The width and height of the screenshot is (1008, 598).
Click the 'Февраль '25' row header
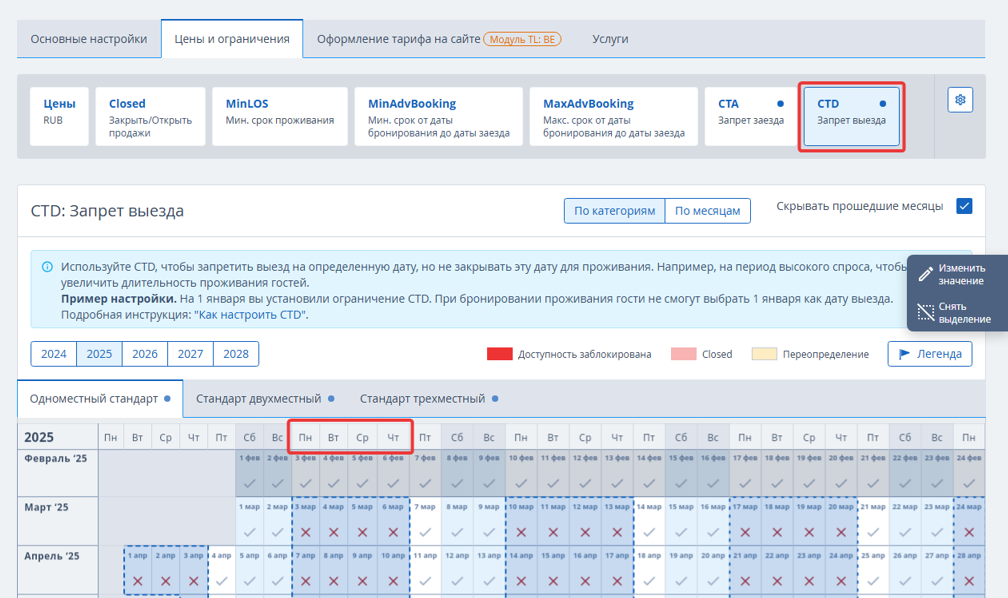[58, 473]
